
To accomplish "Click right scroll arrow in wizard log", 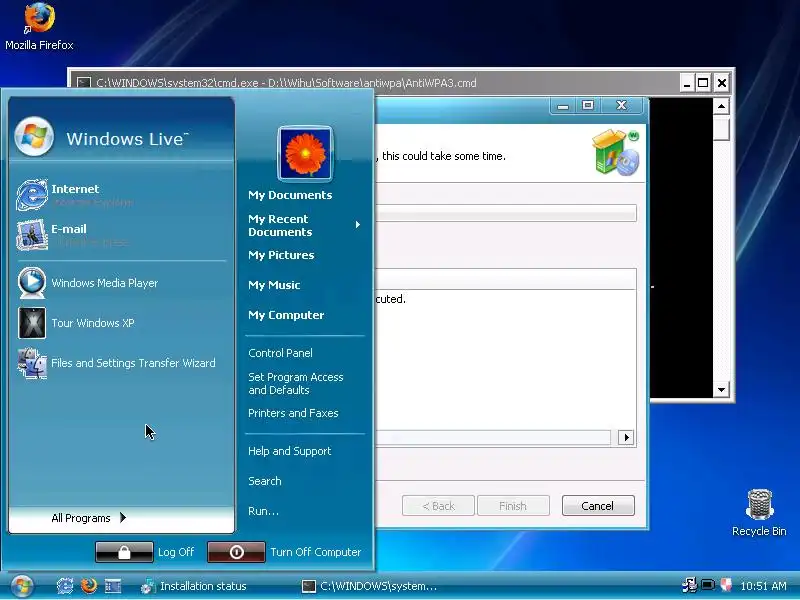I will click(626, 437).
